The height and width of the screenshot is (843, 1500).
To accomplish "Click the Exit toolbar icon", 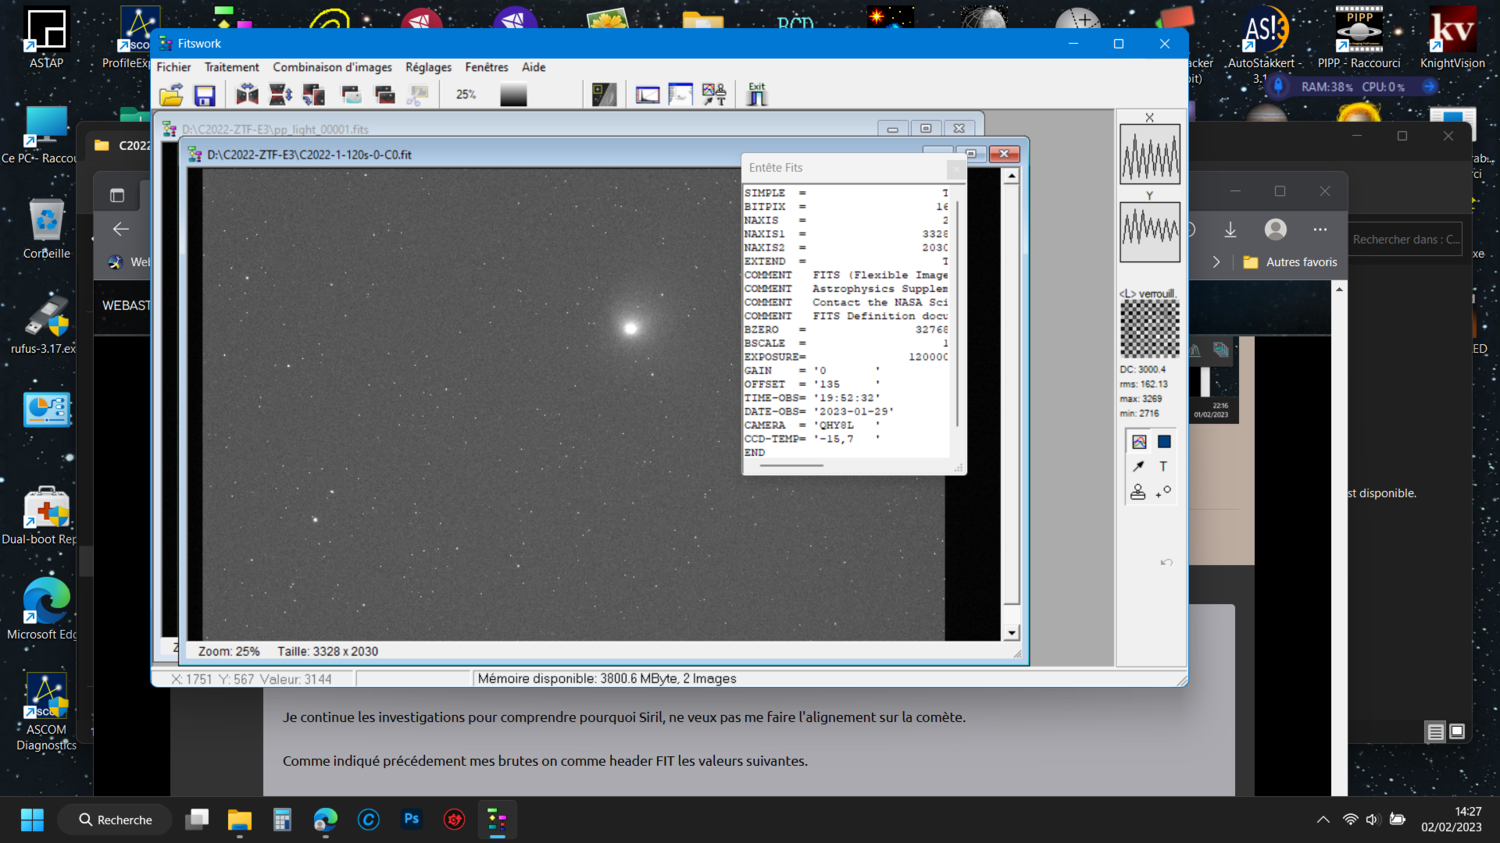I will [757, 94].
